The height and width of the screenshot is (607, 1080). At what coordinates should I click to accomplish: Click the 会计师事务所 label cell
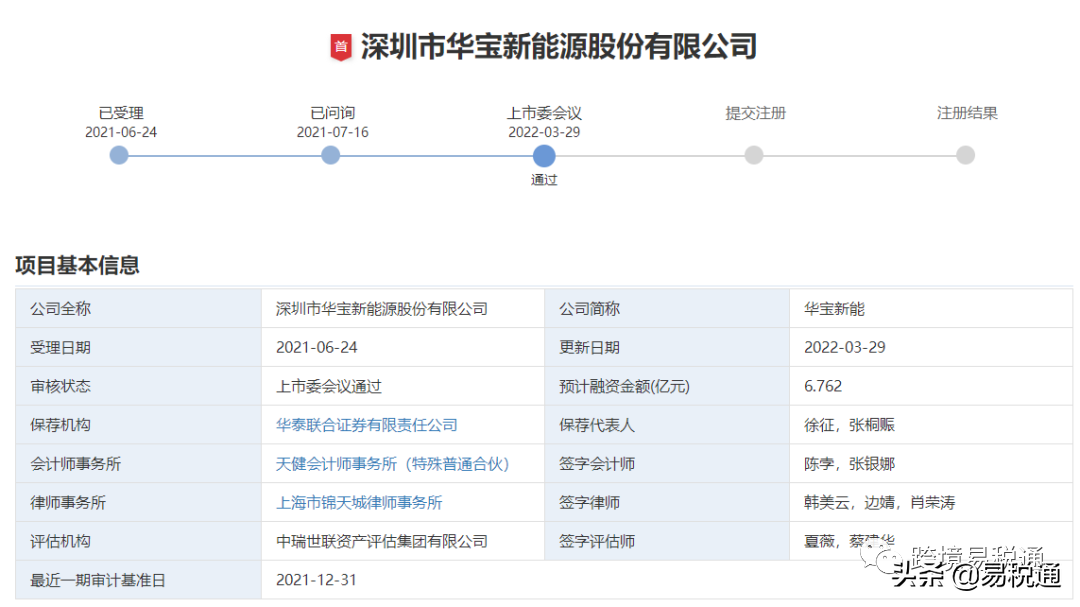[x=138, y=464]
